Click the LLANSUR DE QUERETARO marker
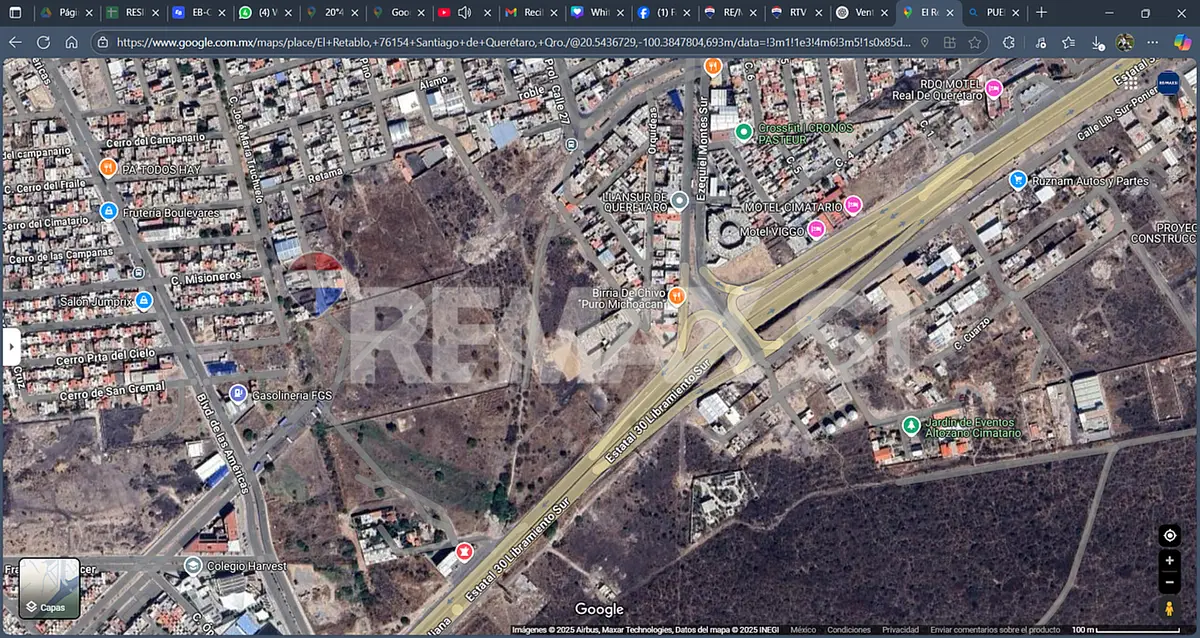This screenshot has width=1200, height=638. [x=680, y=200]
